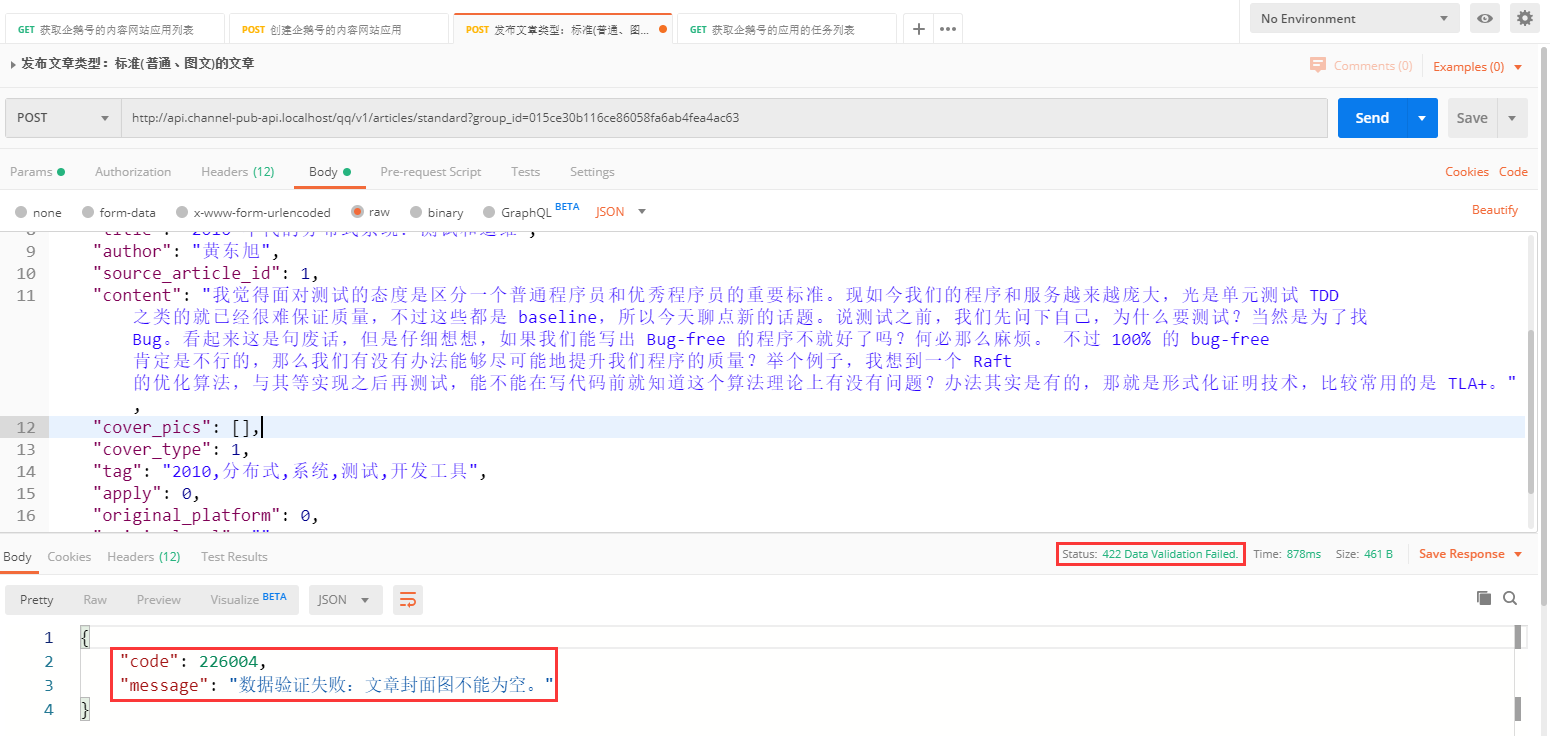The image size is (1550, 736).
Task: Search the response with the magnifier icon
Action: 1510,598
